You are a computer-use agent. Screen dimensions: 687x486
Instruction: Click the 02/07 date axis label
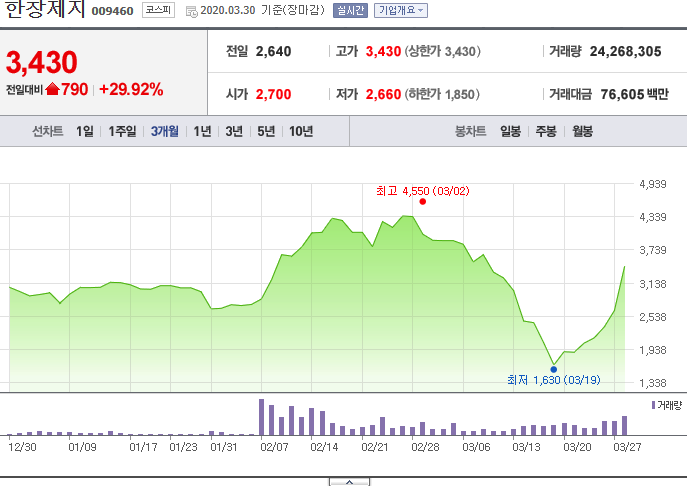coord(274,447)
